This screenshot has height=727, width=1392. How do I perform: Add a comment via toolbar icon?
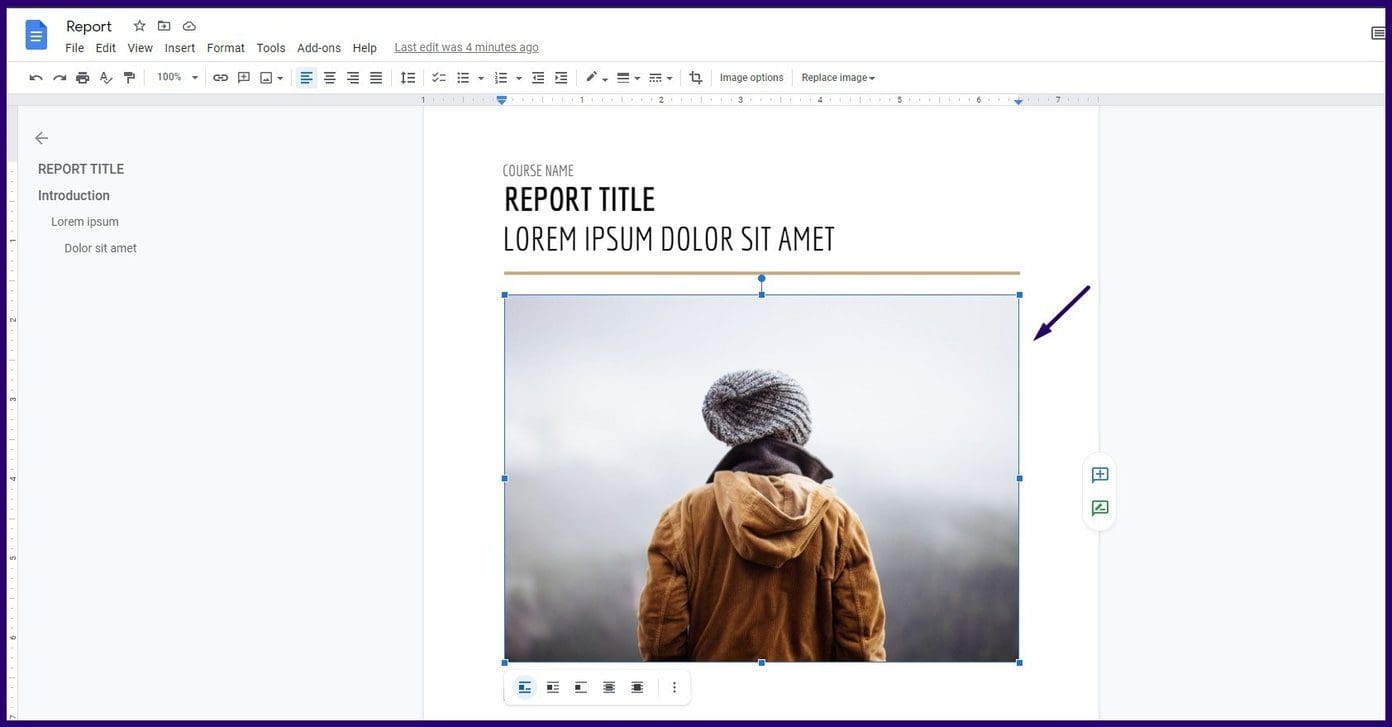243,78
